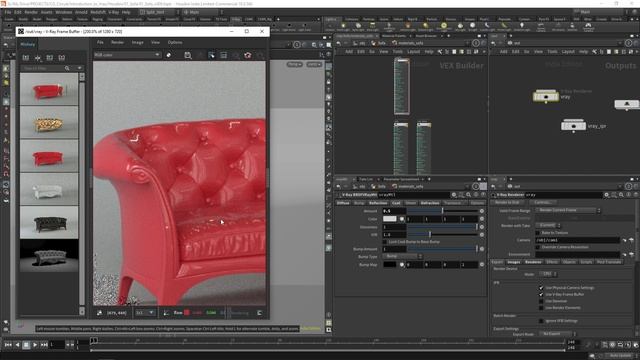
Task: Click the jump to first frame playbar button
Action: tap(8, 345)
